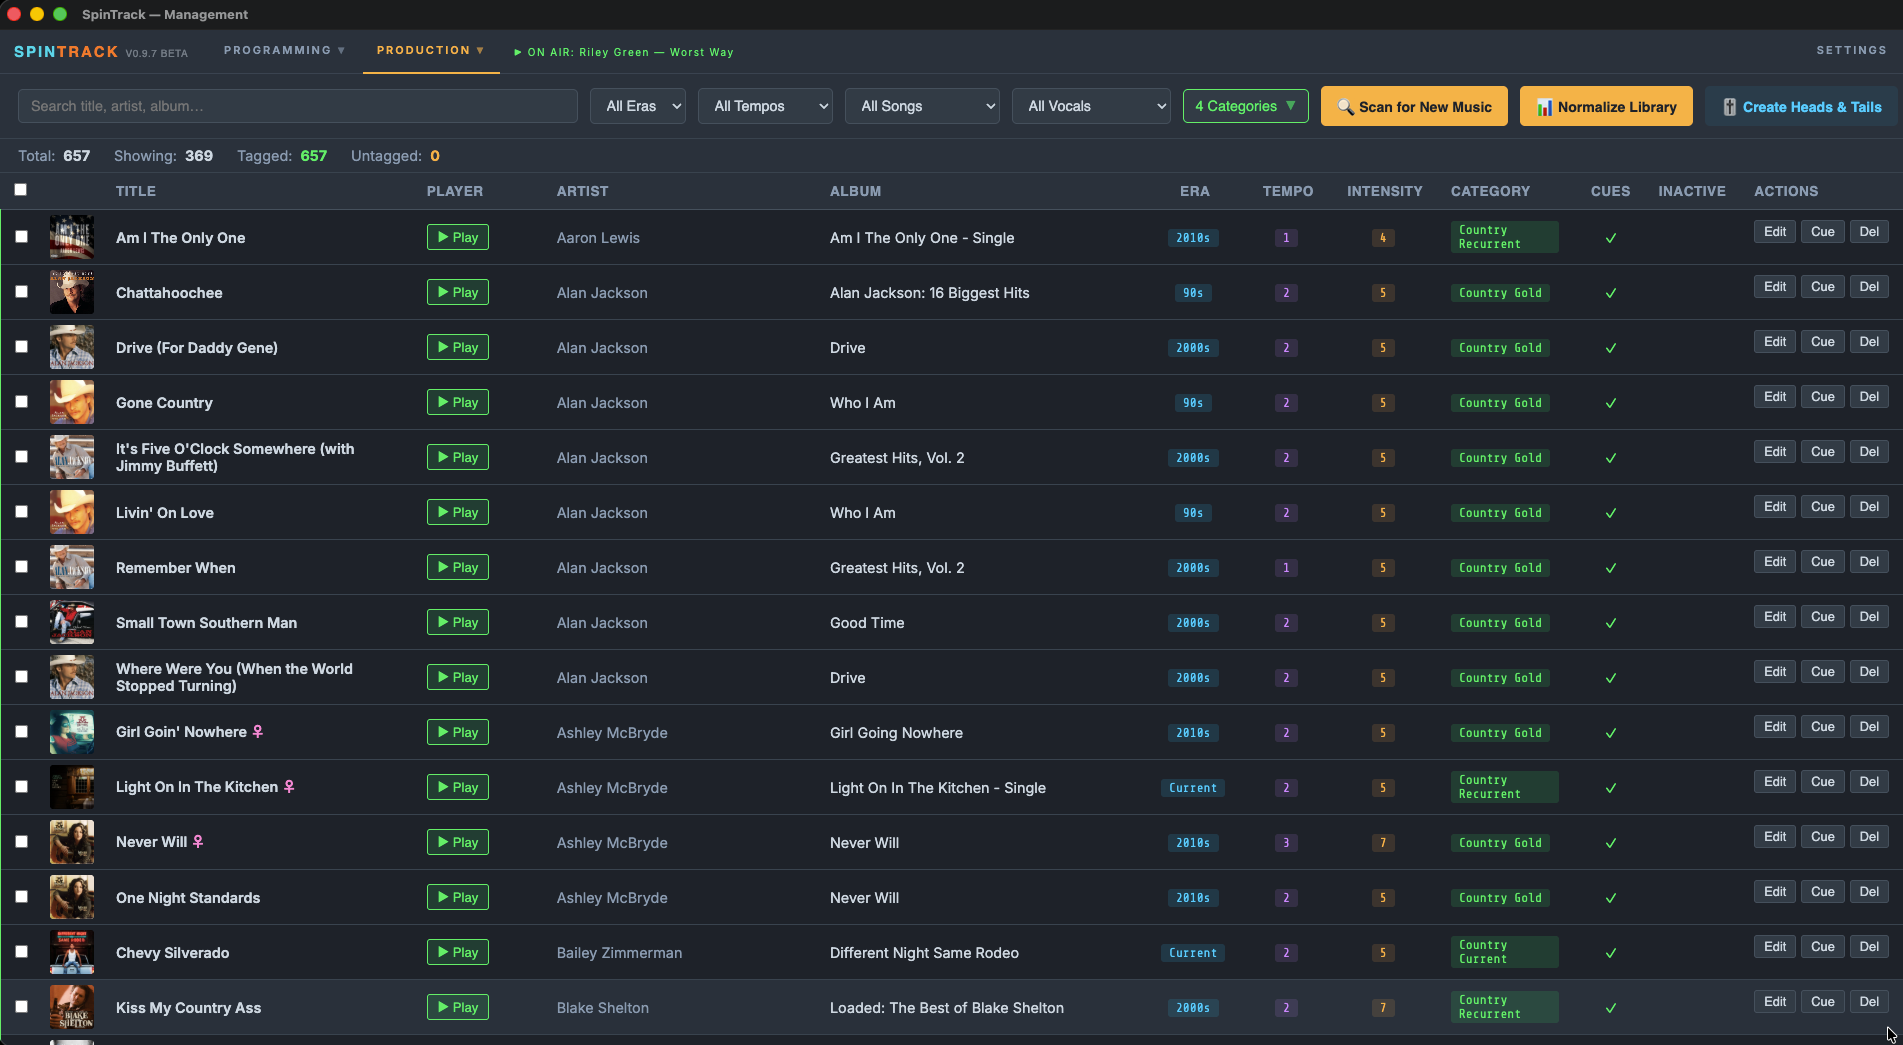
Task: Select the checkbox for Kiss My Country Ass
Action: click(21, 1007)
